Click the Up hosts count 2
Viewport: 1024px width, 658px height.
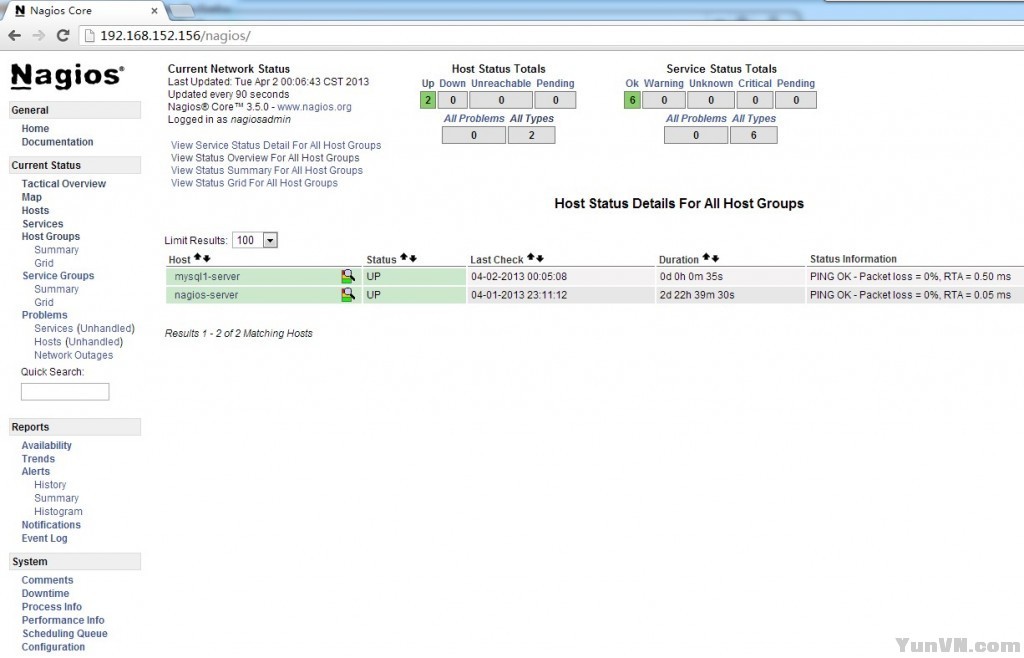[428, 100]
